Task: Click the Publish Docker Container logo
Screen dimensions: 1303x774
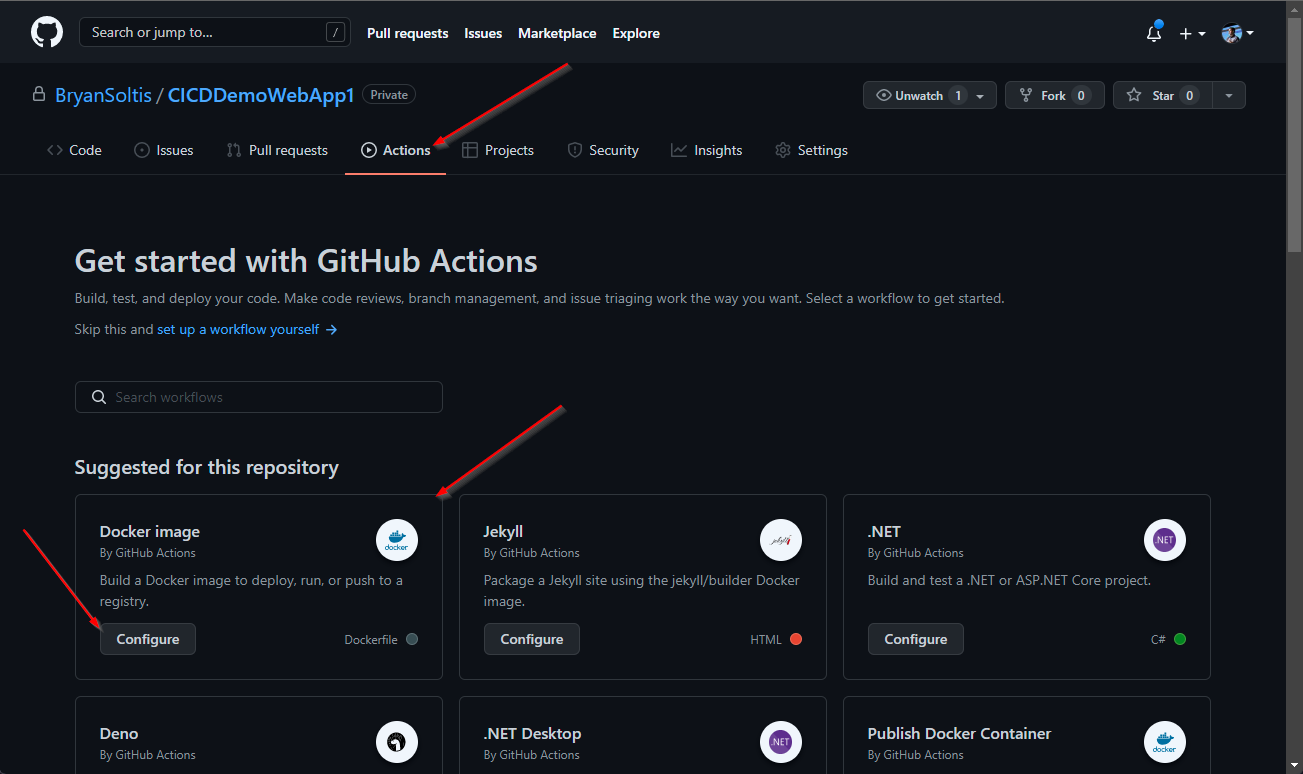Action: pyautogui.click(x=1165, y=743)
